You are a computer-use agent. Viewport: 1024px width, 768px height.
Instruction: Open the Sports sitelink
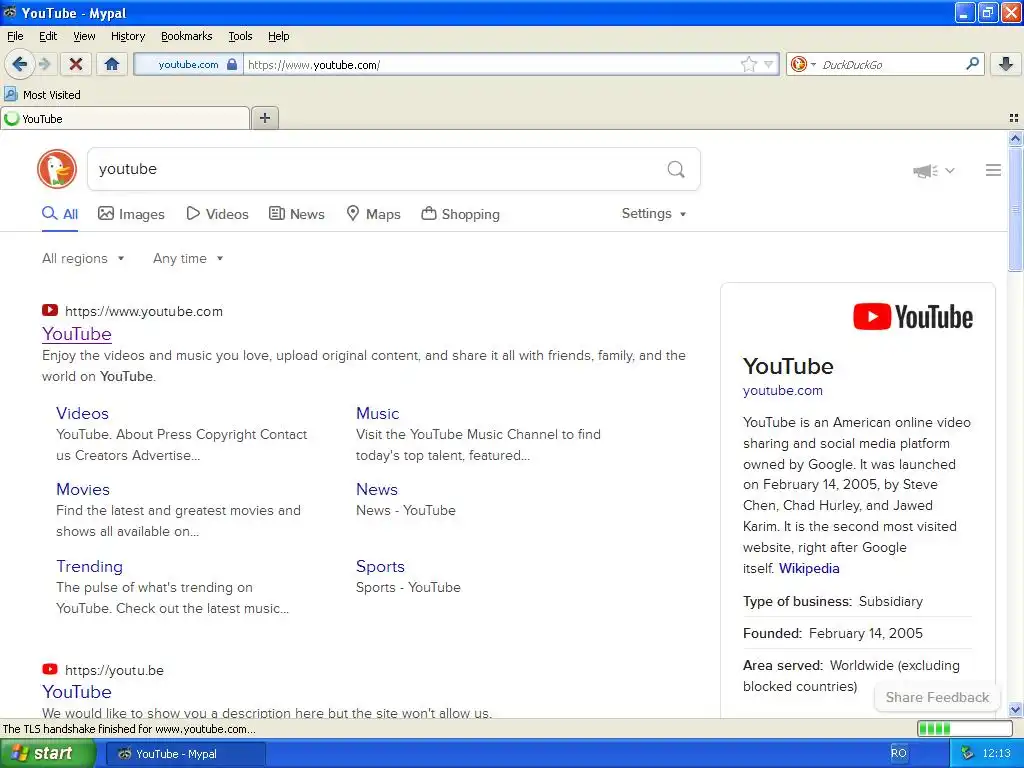click(x=380, y=566)
